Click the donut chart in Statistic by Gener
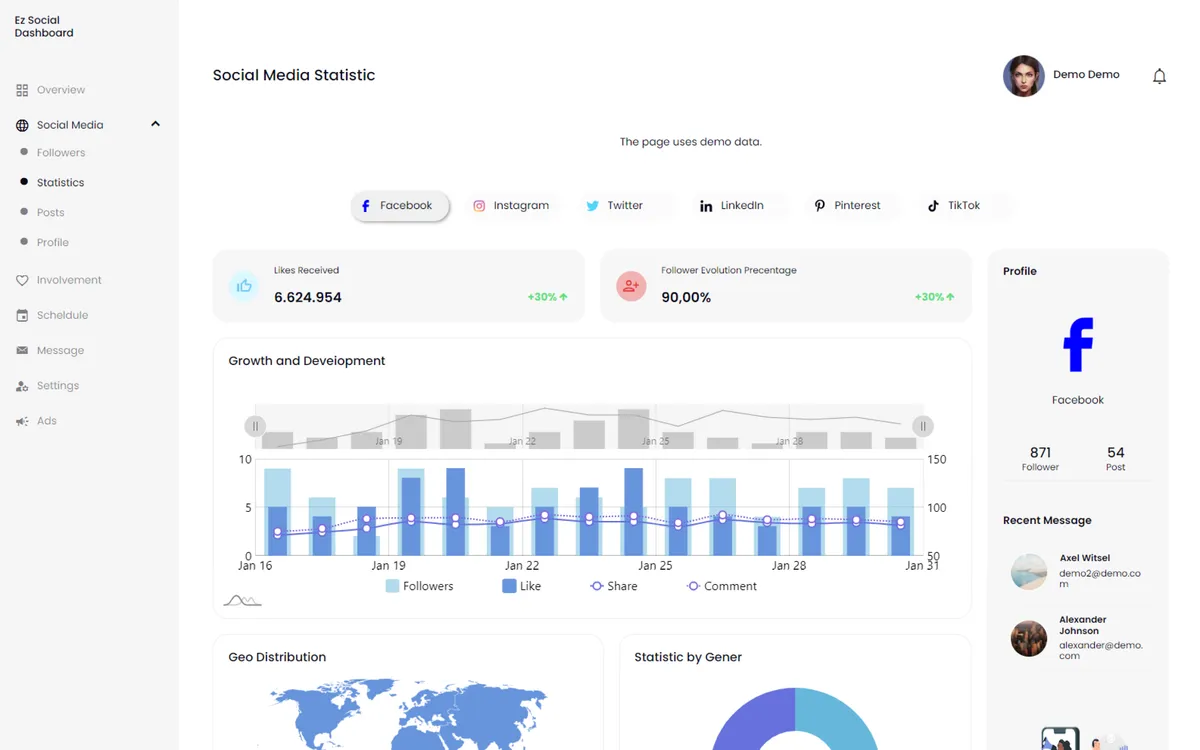 (795, 720)
